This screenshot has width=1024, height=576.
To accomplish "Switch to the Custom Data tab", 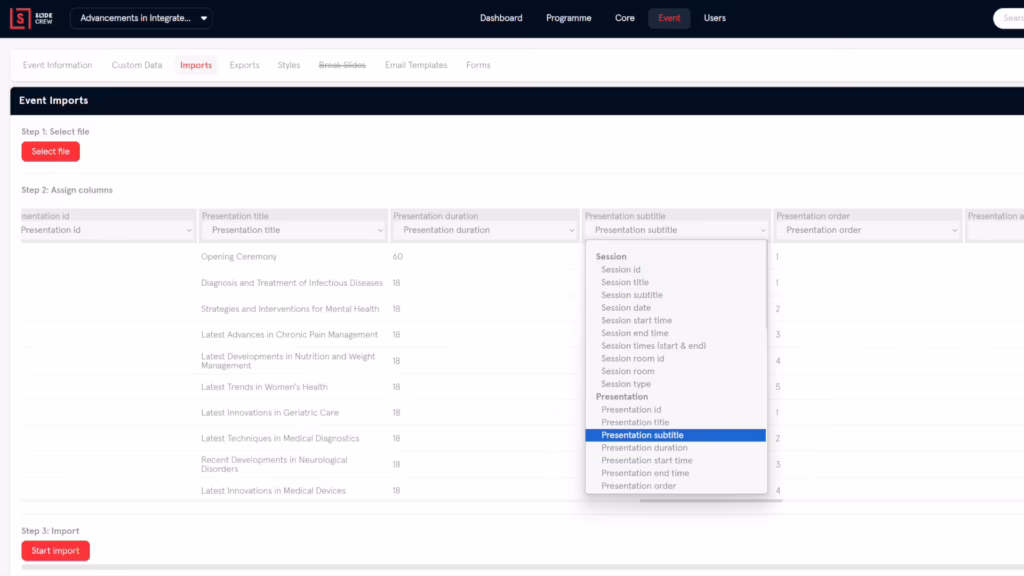I will [136, 65].
